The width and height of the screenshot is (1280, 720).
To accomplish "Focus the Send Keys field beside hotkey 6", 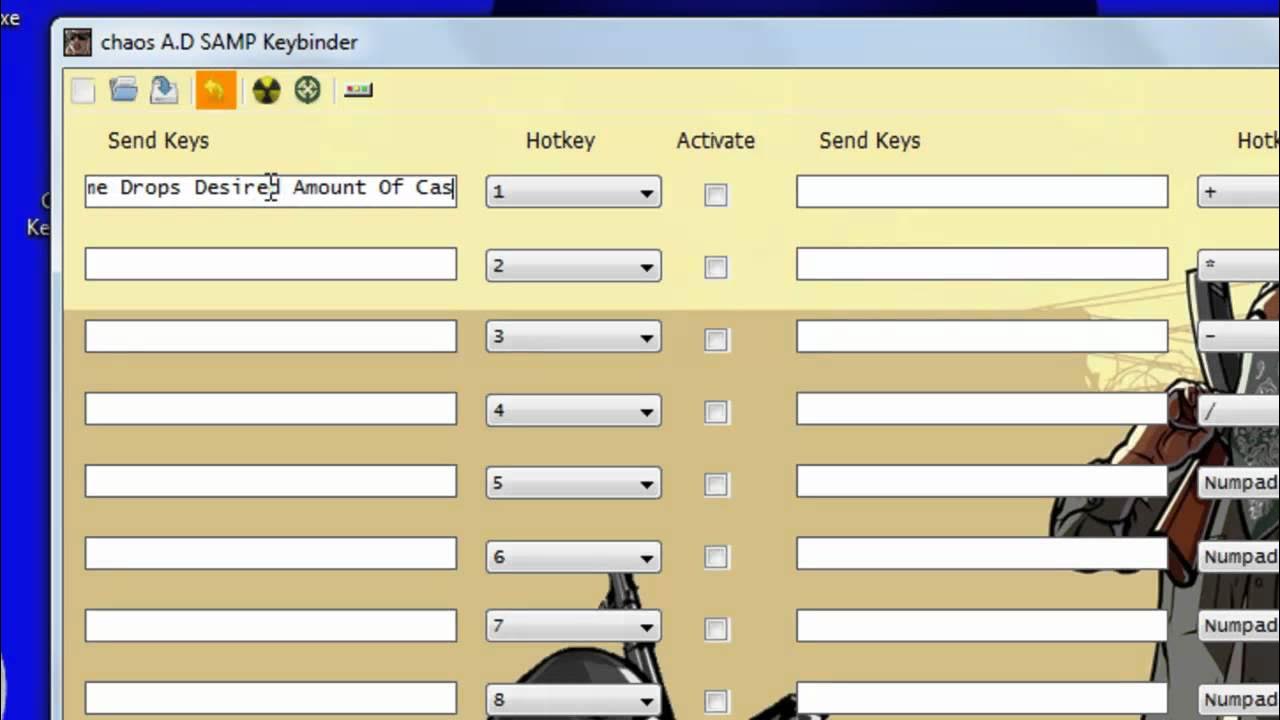I will click(271, 553).
